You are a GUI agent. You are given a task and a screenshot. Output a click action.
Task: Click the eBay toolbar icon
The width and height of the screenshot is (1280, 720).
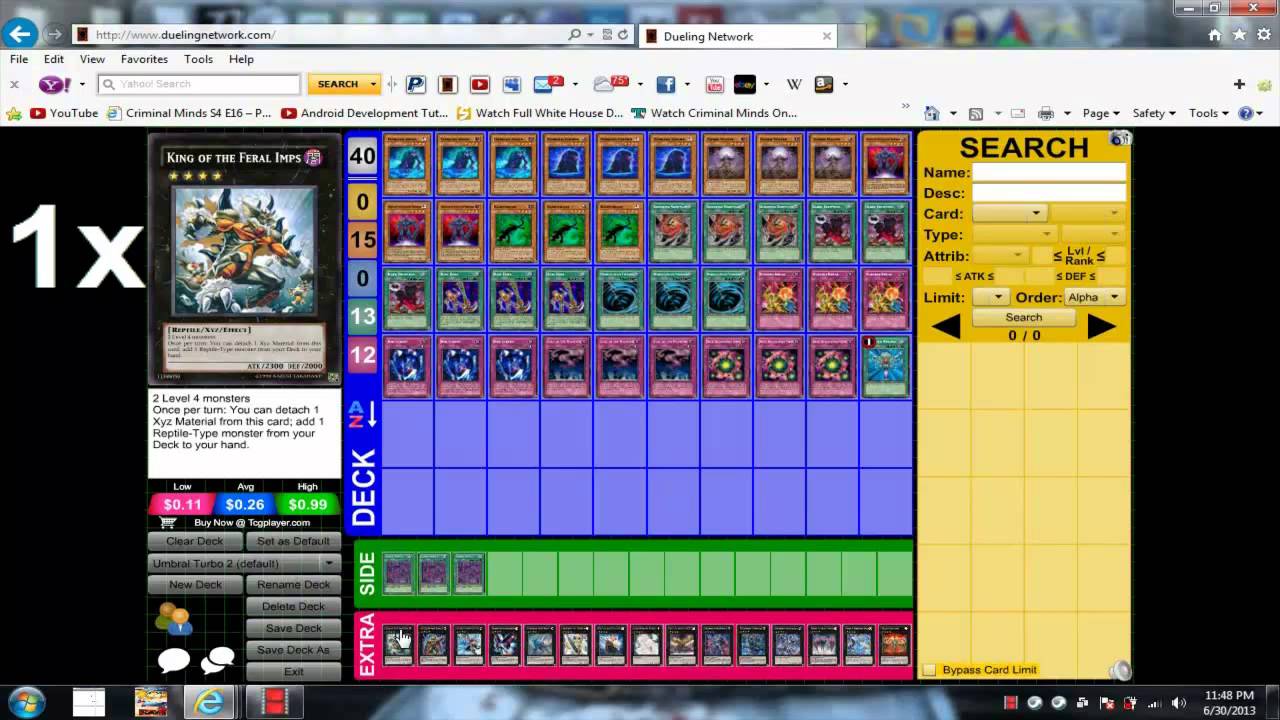coord(744,85)
